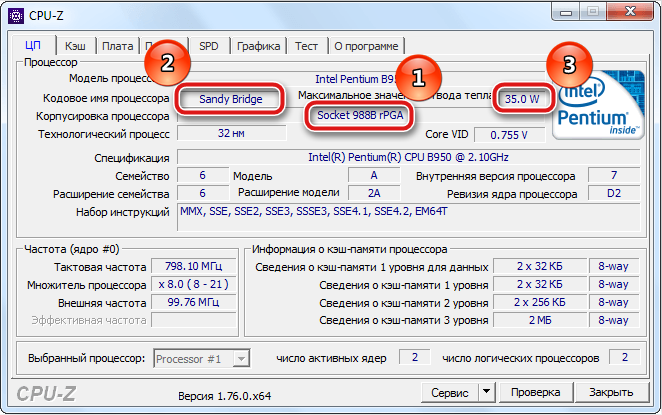
Task: Open the Processor #1 selection dropdown
Action: click(x=201, y=359)
